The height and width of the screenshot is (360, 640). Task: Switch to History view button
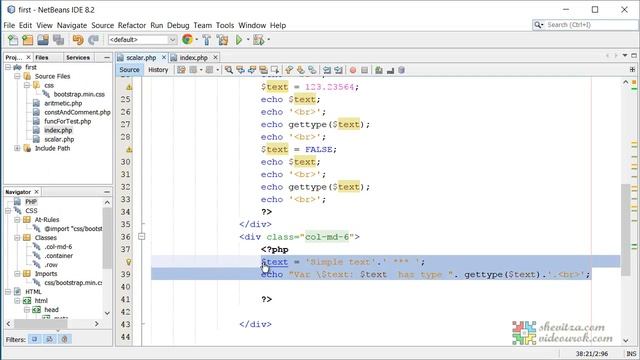[x=158, y=70]
